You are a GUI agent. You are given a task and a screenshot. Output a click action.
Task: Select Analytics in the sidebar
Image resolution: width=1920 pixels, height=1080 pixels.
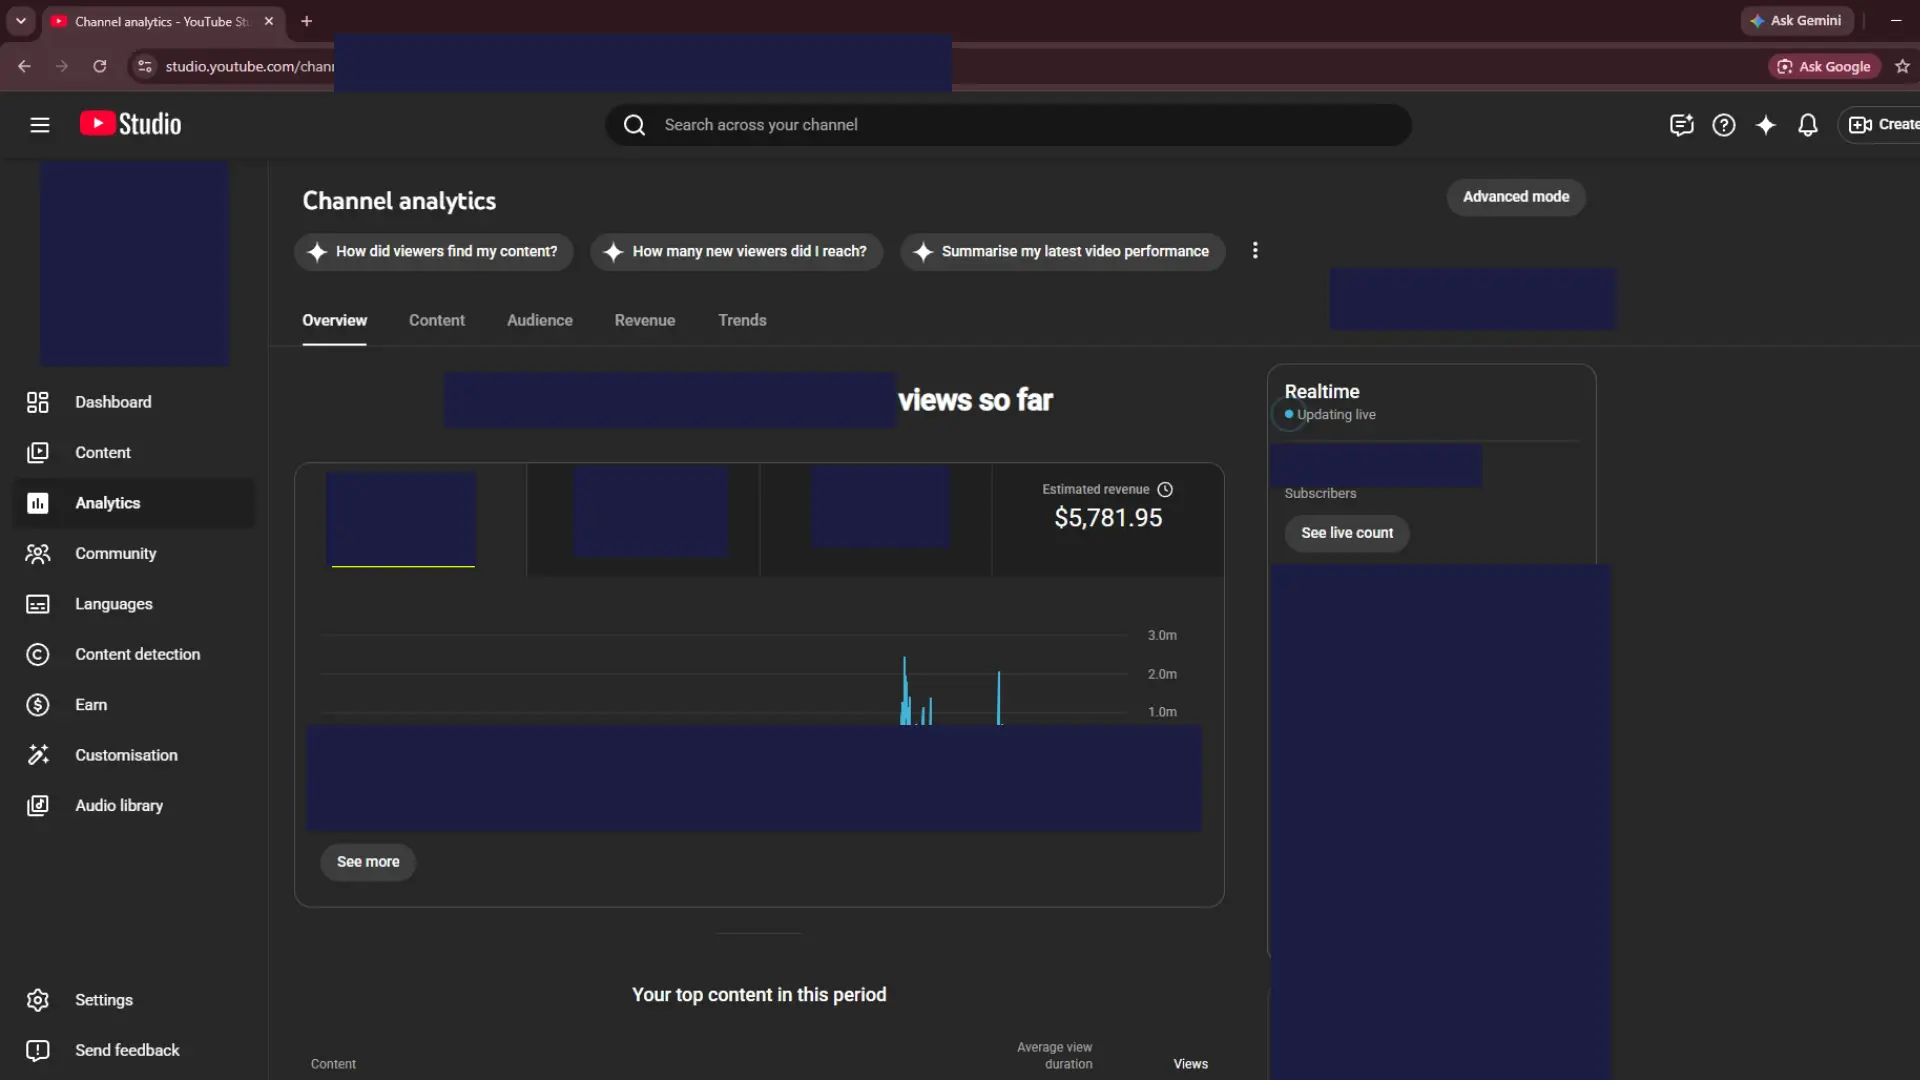point(133,503)
